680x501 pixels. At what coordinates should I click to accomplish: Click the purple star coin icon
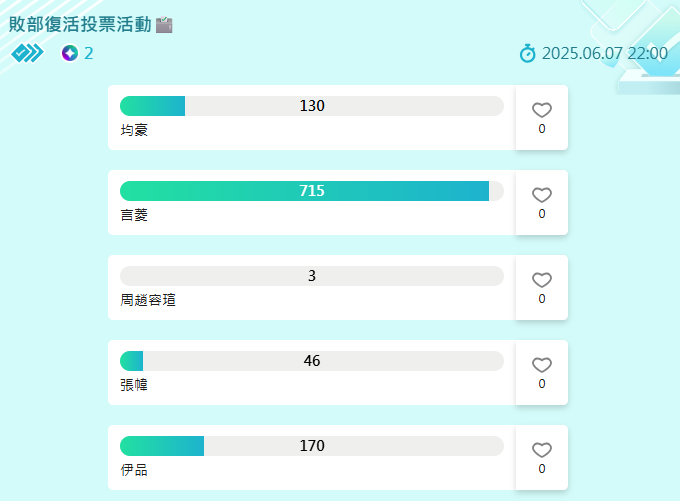click(x=70, y=53)
